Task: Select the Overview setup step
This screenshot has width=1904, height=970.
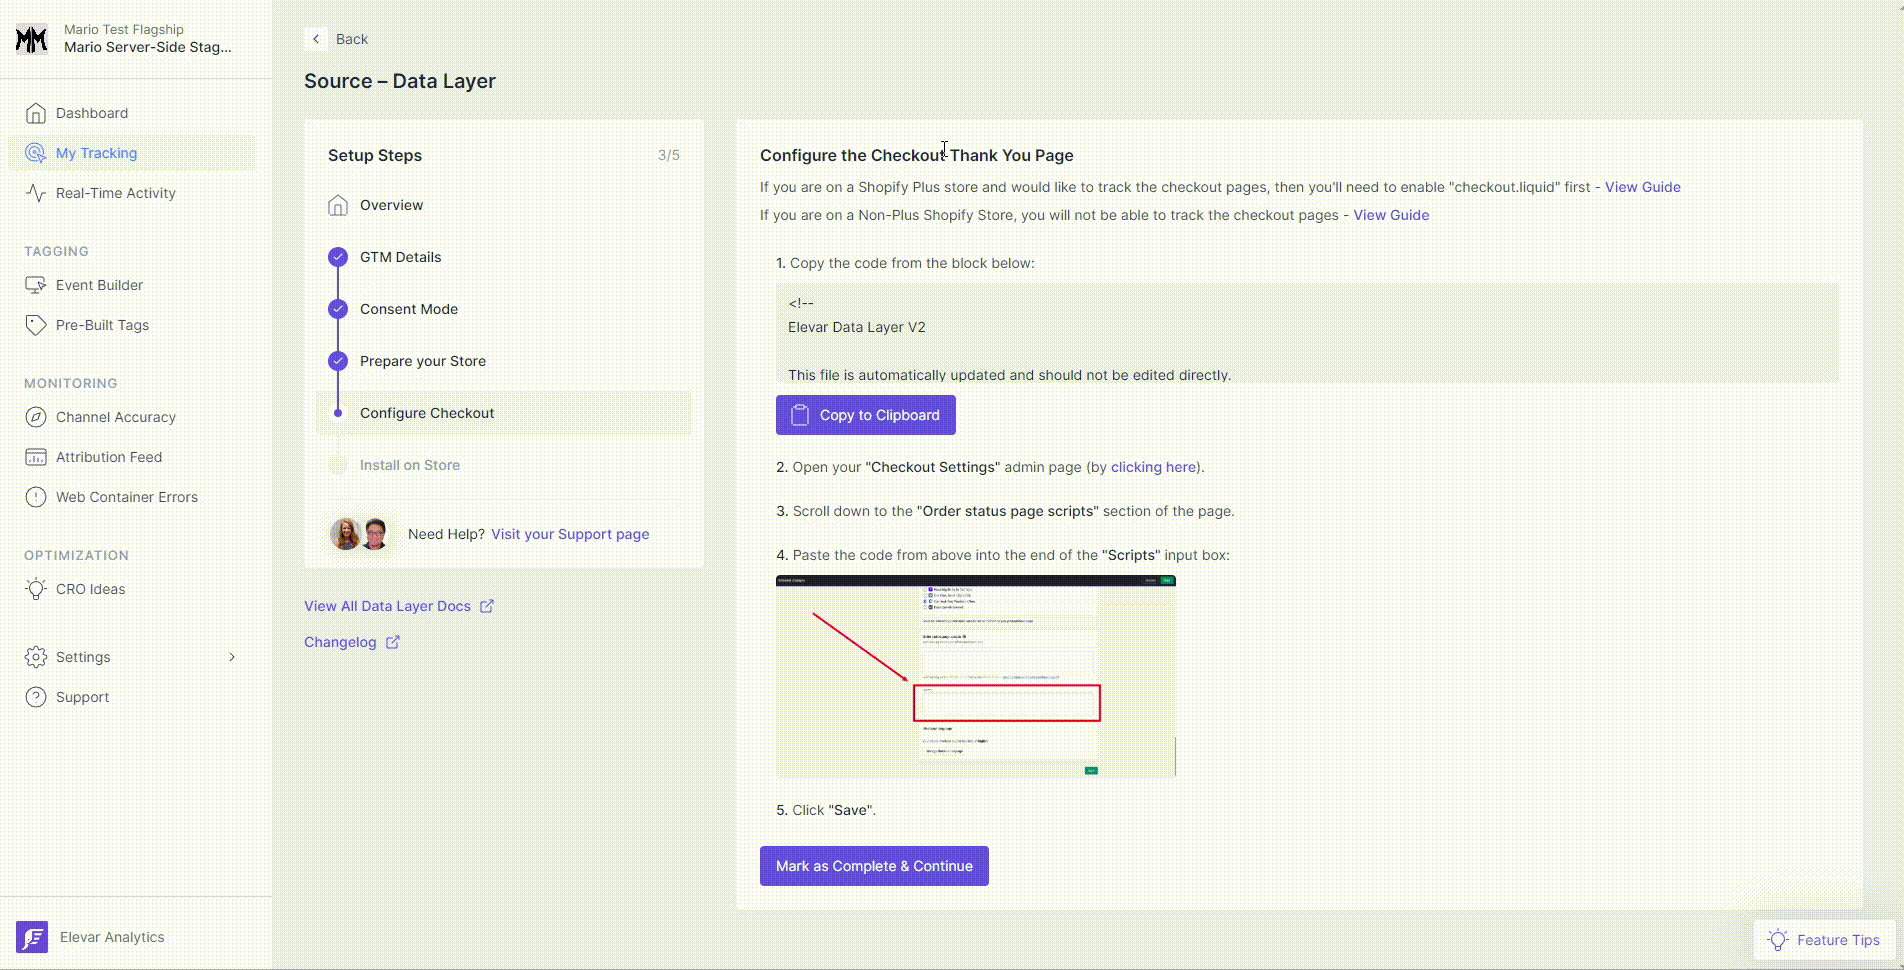Action: (x=504, y=205)
